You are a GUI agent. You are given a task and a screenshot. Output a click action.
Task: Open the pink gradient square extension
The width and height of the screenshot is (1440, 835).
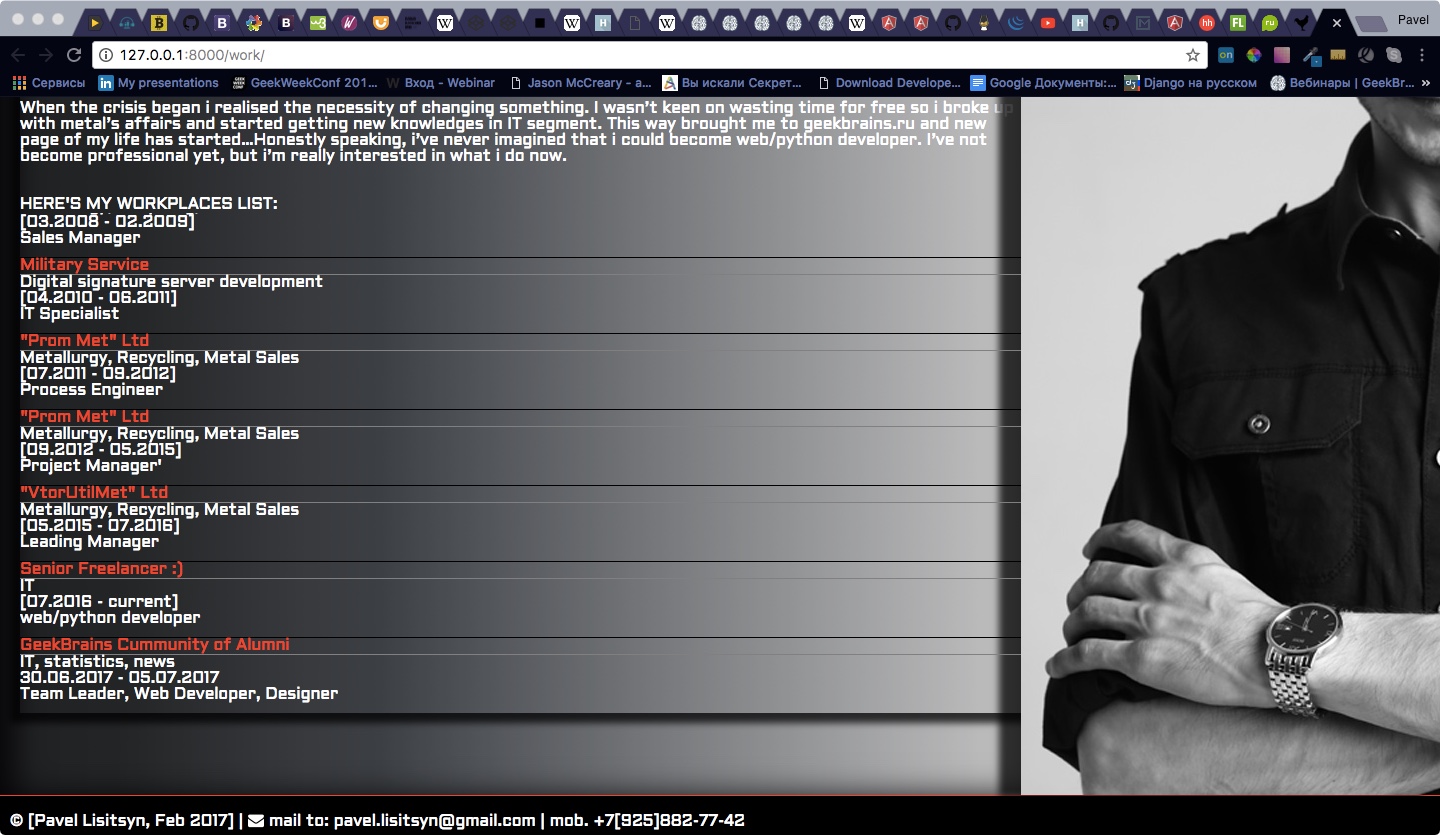click(1281, 55)
